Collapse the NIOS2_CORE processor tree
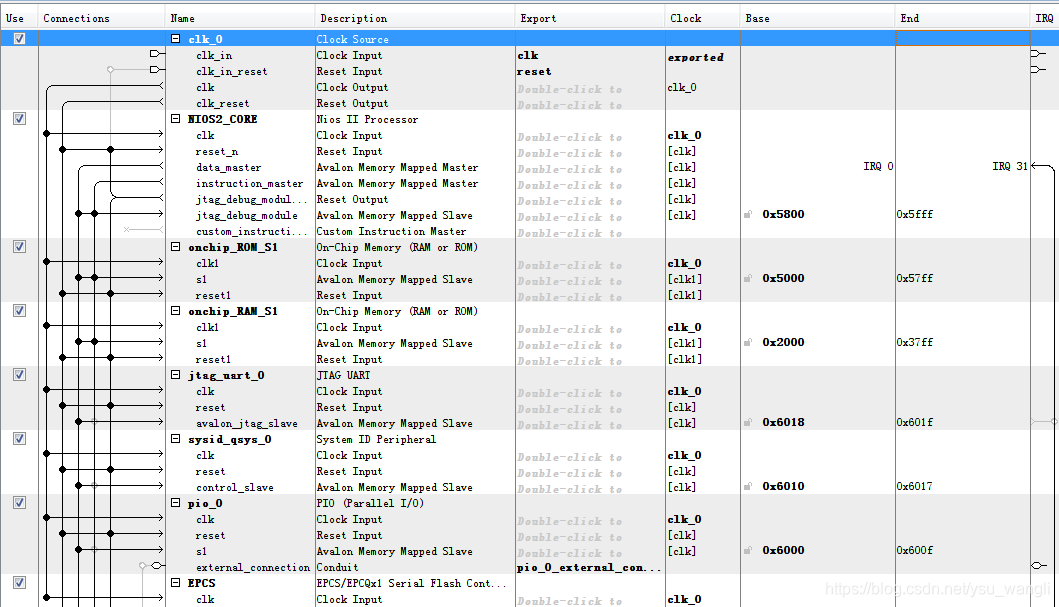1059x607 pixels. click(174, 119)
